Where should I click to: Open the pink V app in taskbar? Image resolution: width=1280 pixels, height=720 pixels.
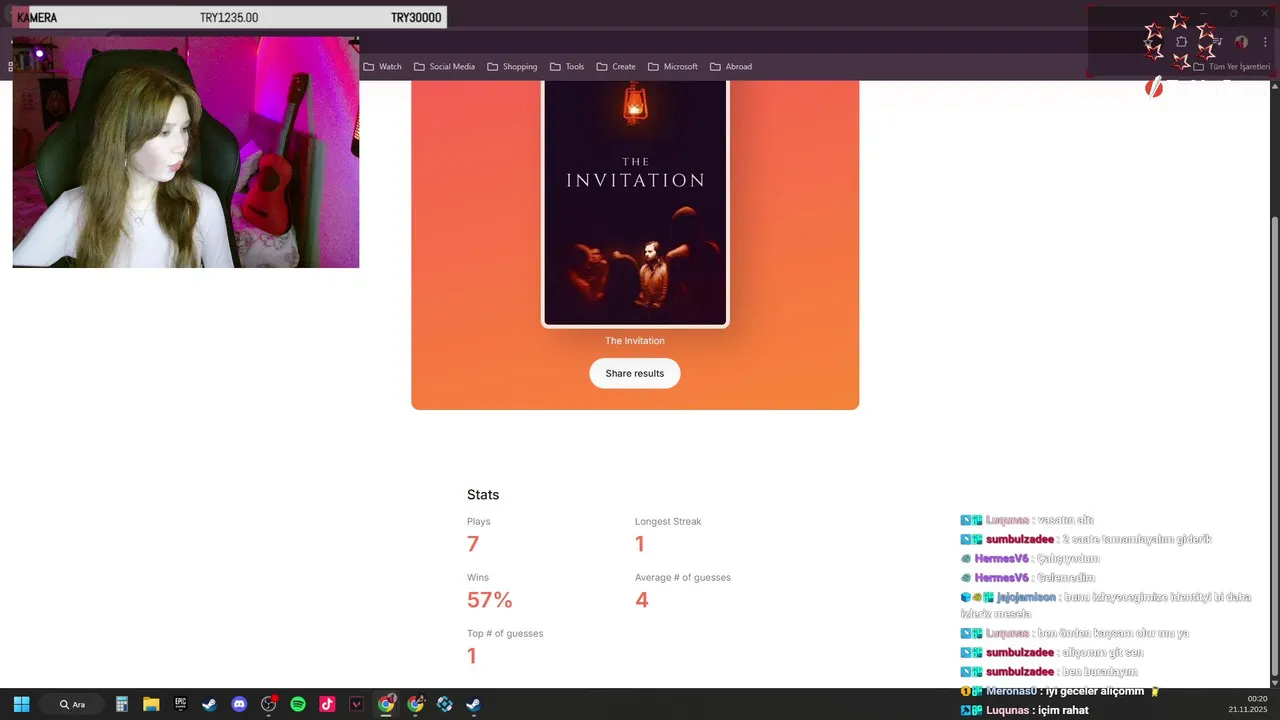click(356, 704)
